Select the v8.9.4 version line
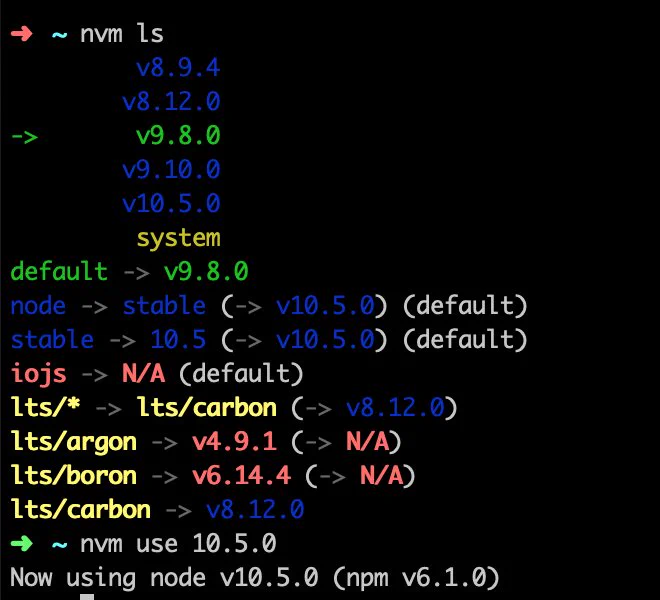Image resolution: width=660 pixels, height=600 pixels. coord(178,68)
